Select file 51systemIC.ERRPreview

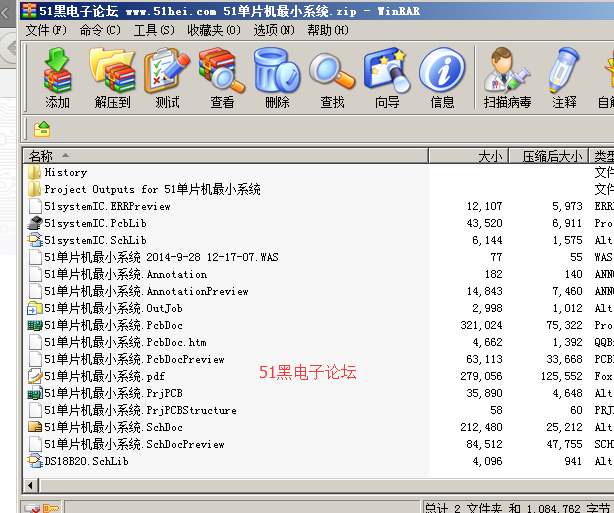[107, 206]
